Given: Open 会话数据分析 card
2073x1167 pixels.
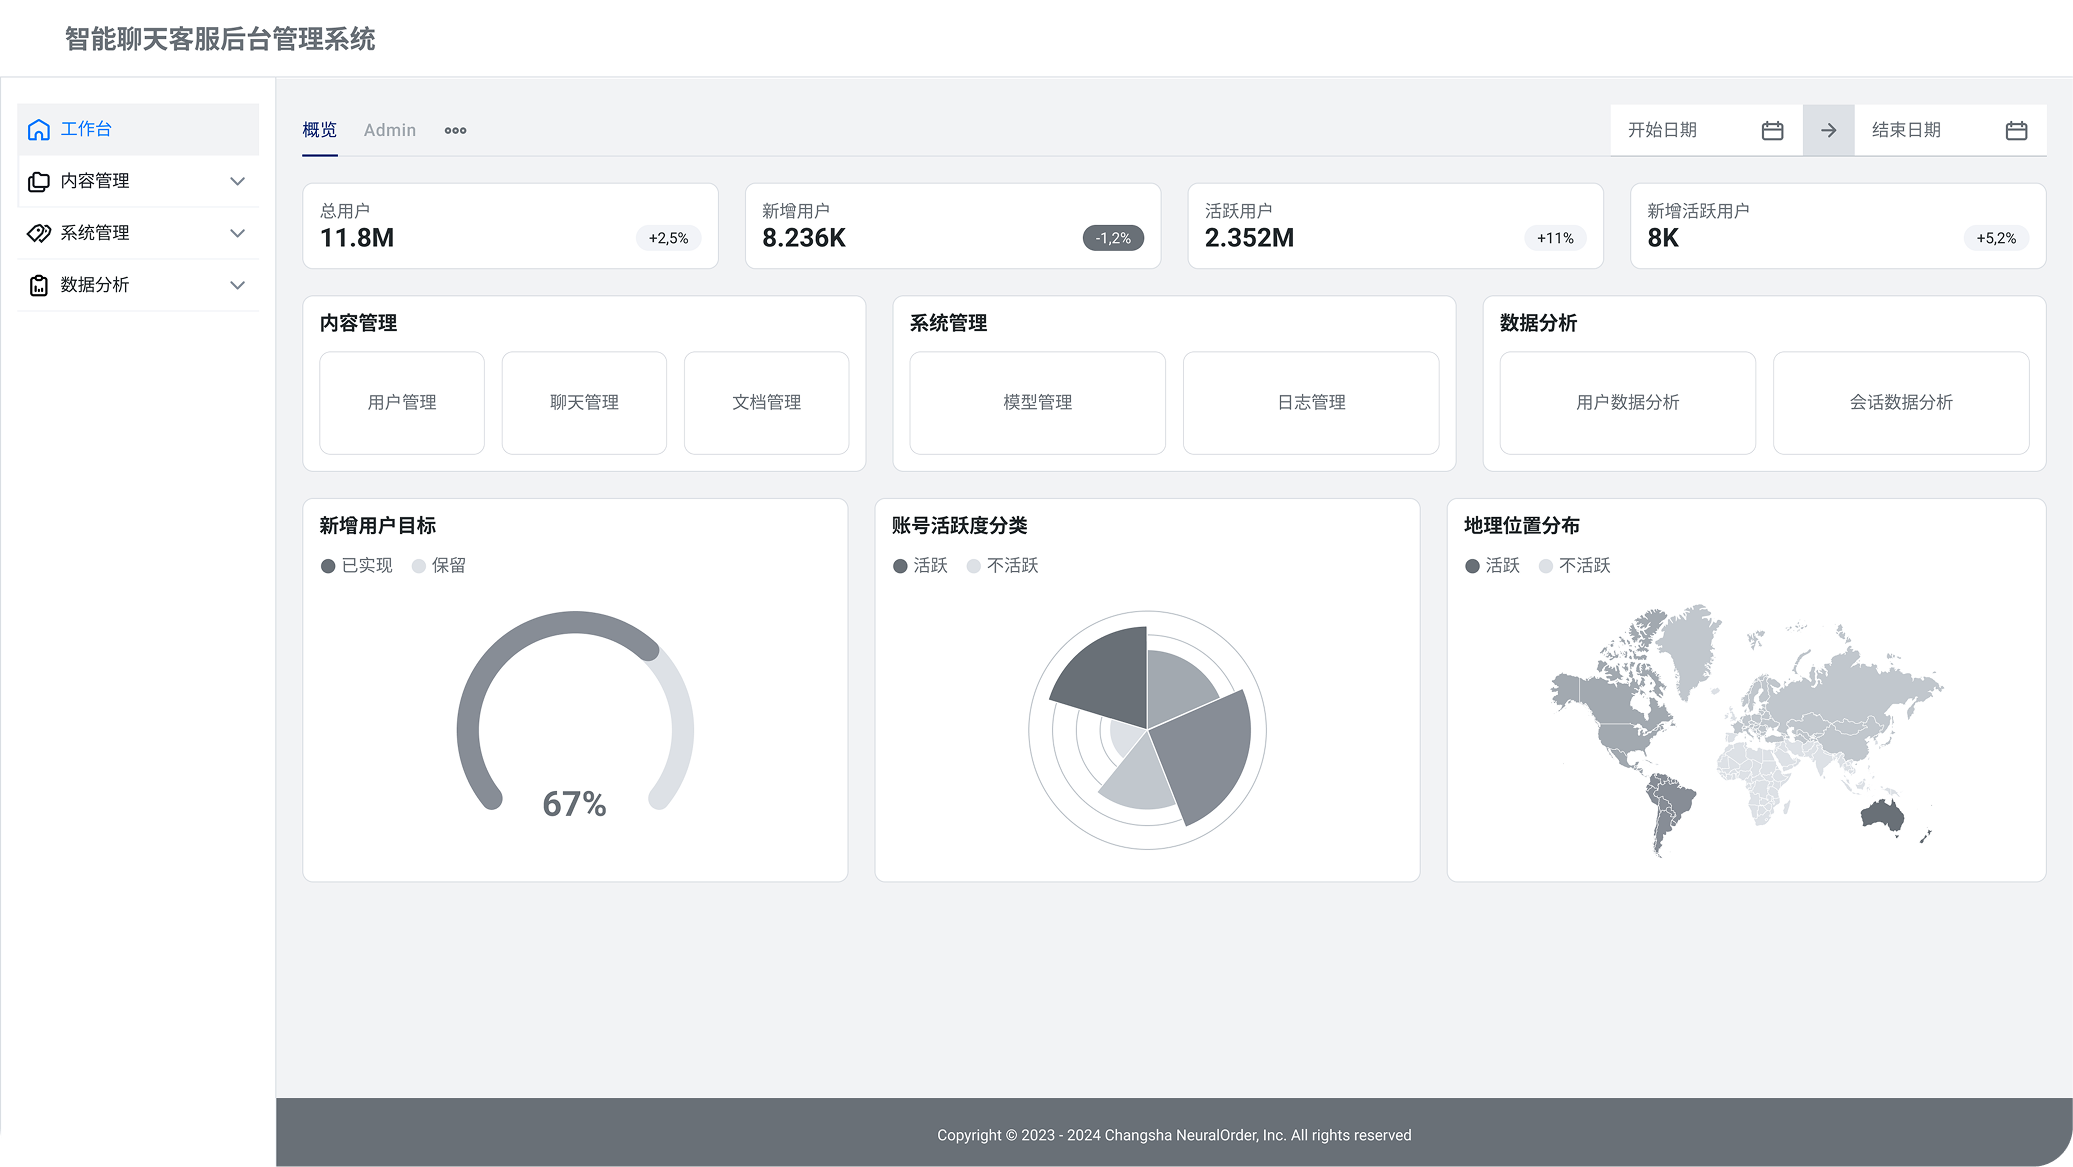Looking at the screenshot, I should click(1902, 403).
